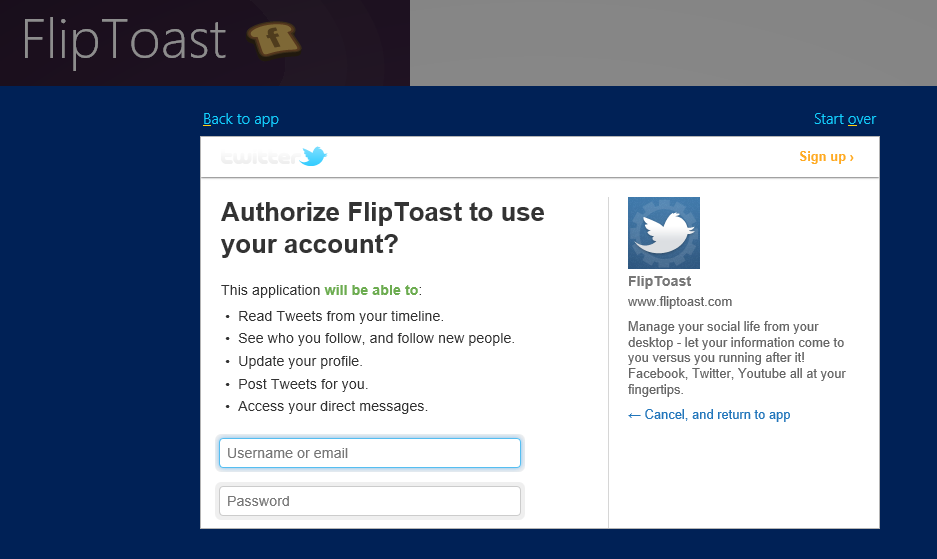Focus the Password input field
Screen dimensions: 937x559
[x=370, y=501]
